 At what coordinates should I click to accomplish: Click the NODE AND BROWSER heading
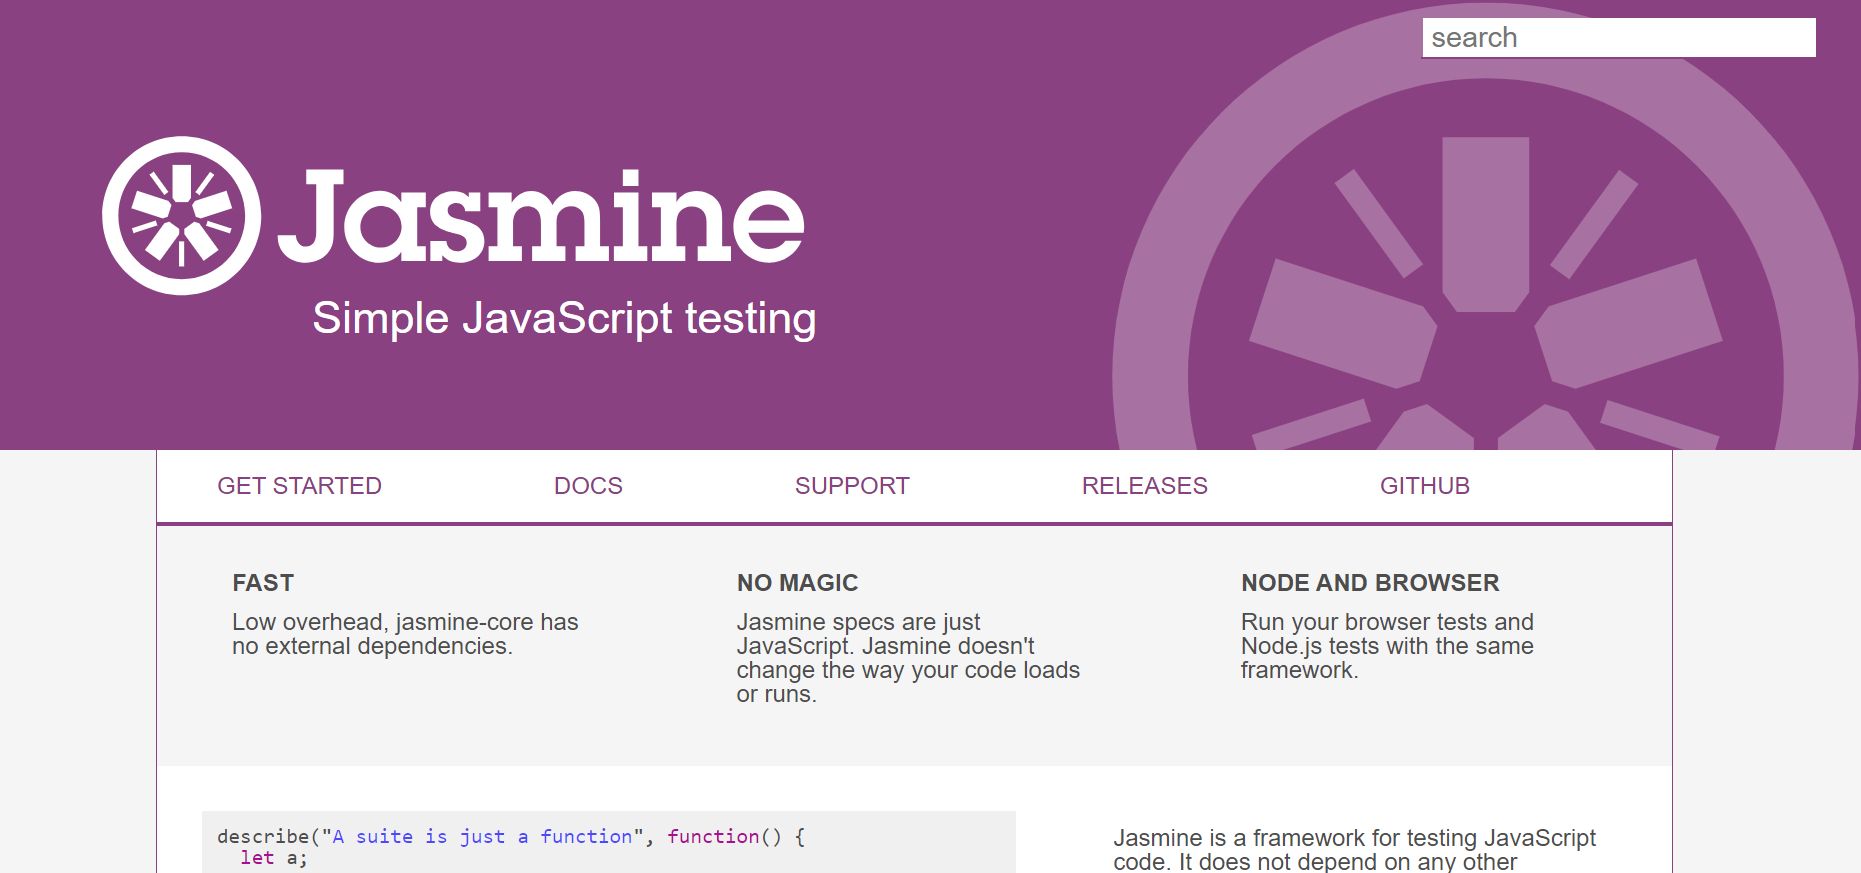pos(1370,583)
